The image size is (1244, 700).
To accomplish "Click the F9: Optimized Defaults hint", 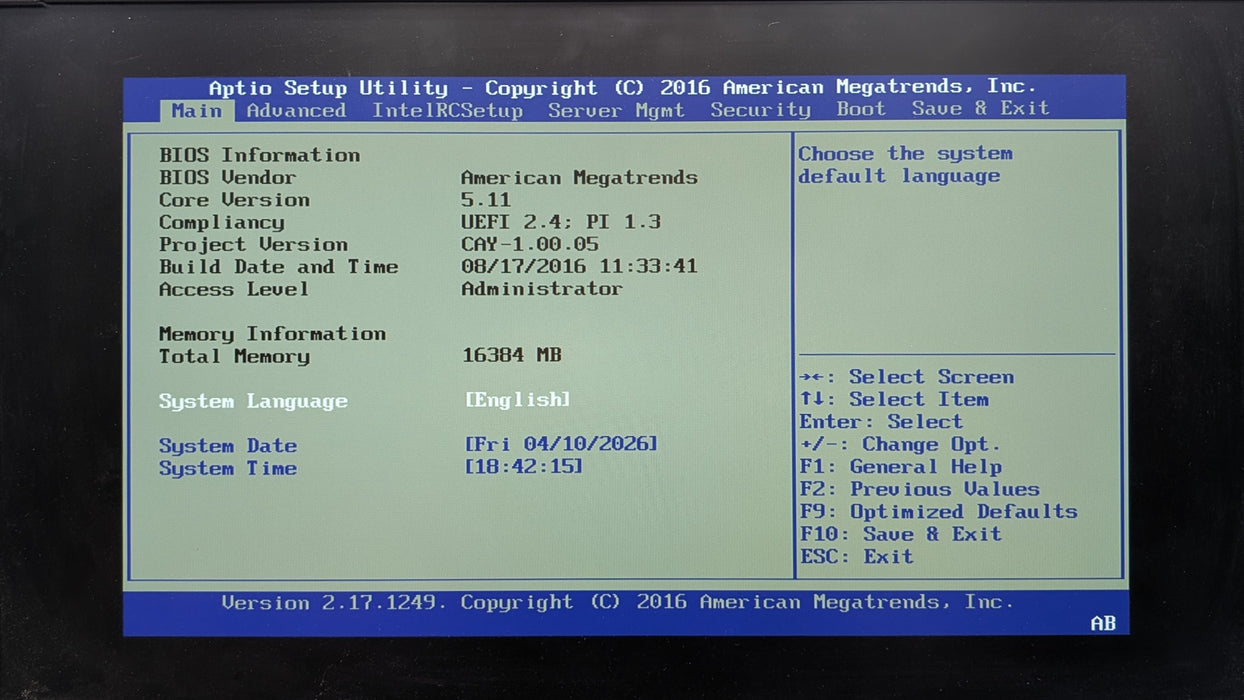I will point(939,511).
